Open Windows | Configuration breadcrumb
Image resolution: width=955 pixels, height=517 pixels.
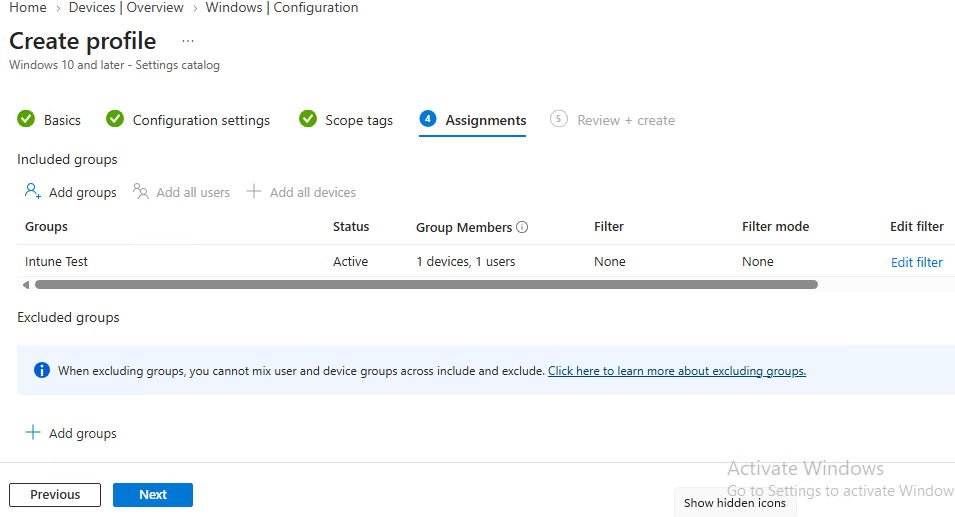pyautogui.click(x=282, y=7)
